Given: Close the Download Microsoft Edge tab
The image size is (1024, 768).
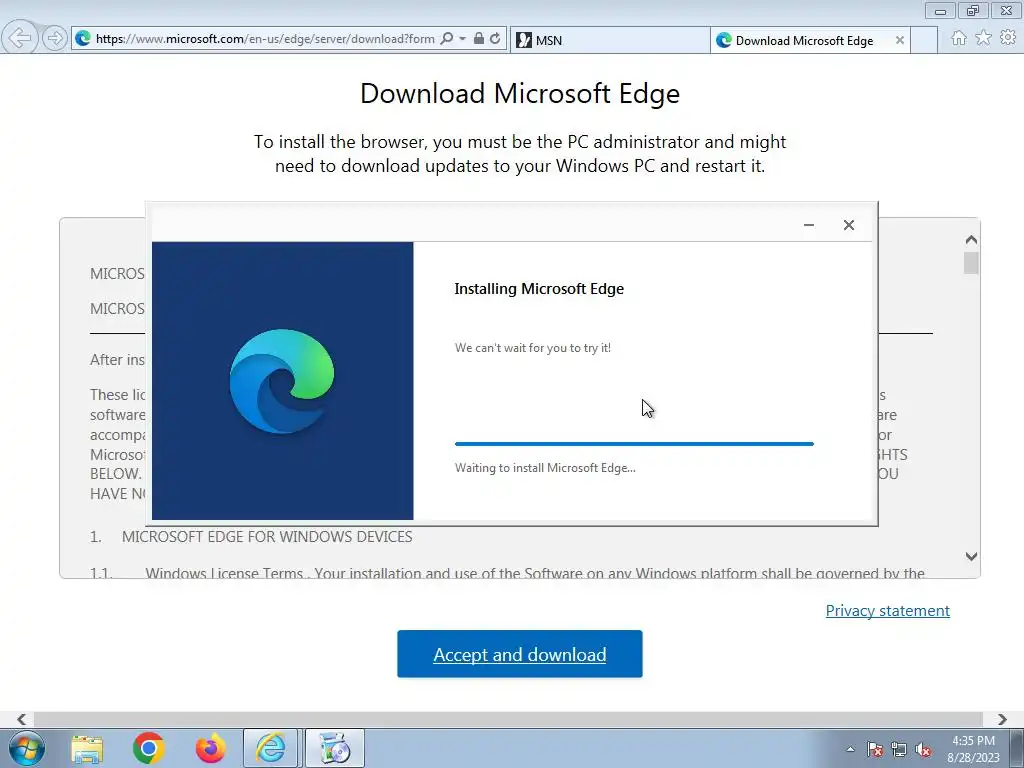Looking at the screenshot, I should pyautogui.click(x=899, y=40).
